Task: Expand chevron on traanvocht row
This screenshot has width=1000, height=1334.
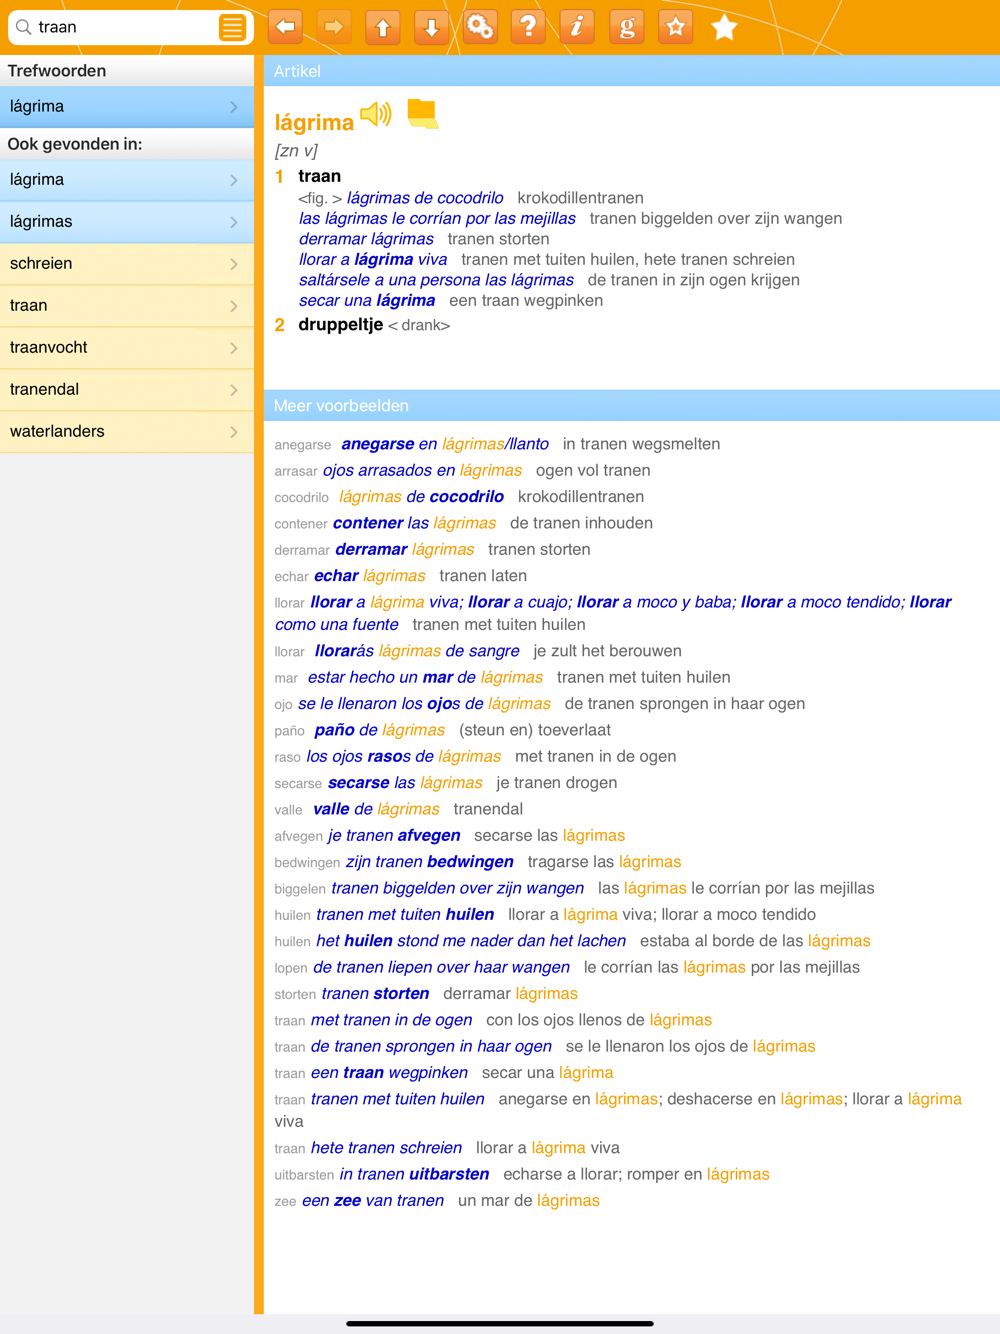Action: point(234,348)
